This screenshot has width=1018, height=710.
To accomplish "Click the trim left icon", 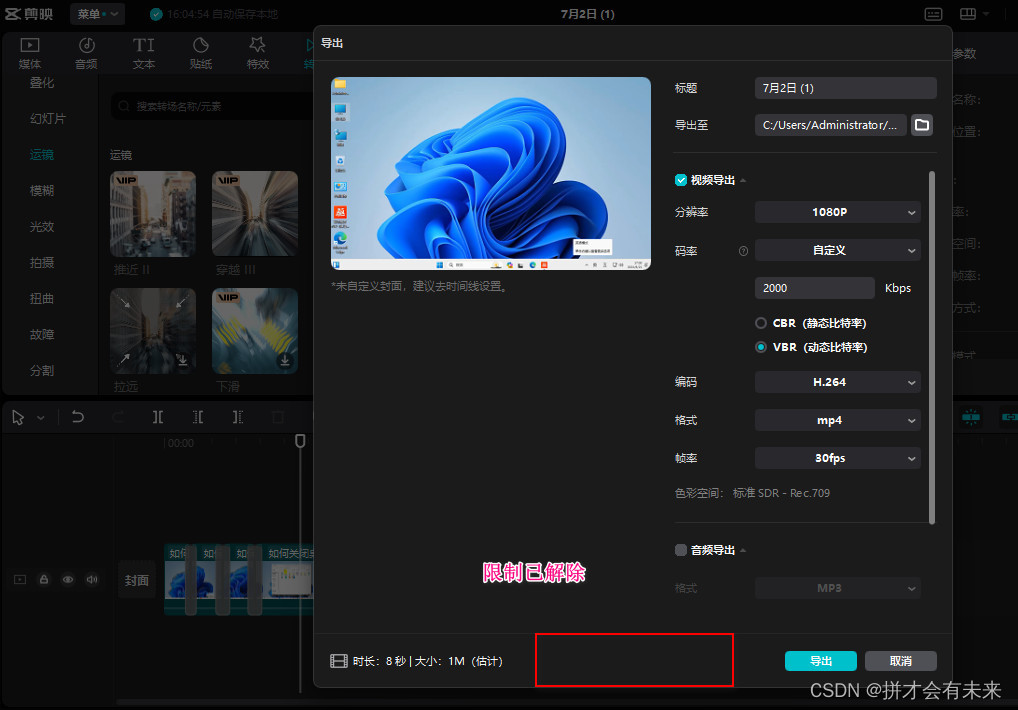I will (x=198, y=417).
